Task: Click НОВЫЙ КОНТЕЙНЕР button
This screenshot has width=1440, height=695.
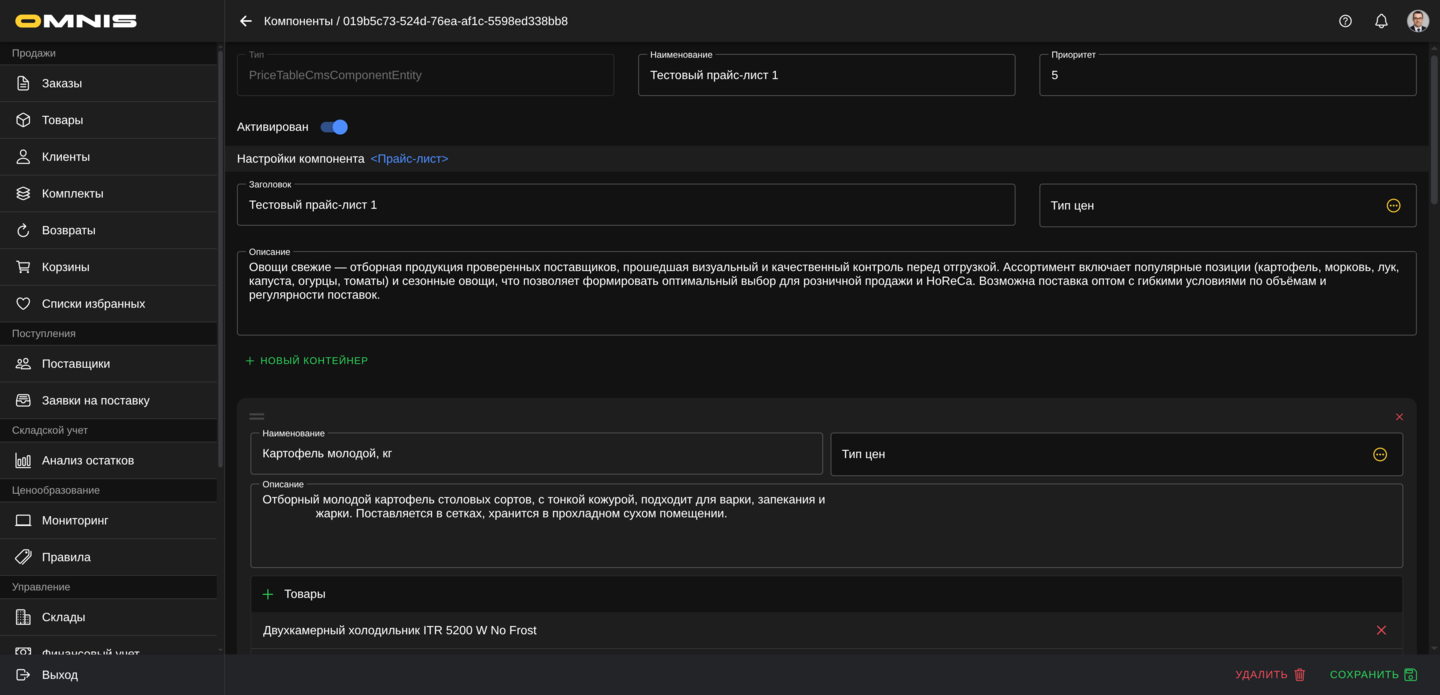Action: pyautogui.click(x=306, y=361)
